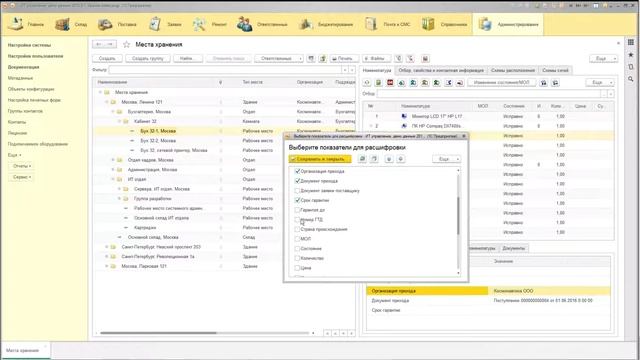The width and height of the screenshot is (640, 360).
Task: Click the first icon in Номенклатура toolbar
Action: point(367,82)
